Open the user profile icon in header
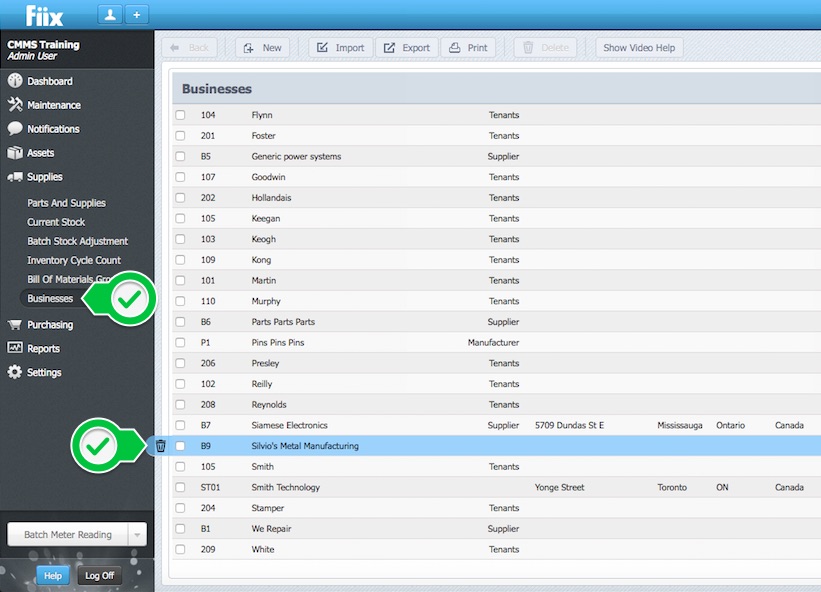 110,15
